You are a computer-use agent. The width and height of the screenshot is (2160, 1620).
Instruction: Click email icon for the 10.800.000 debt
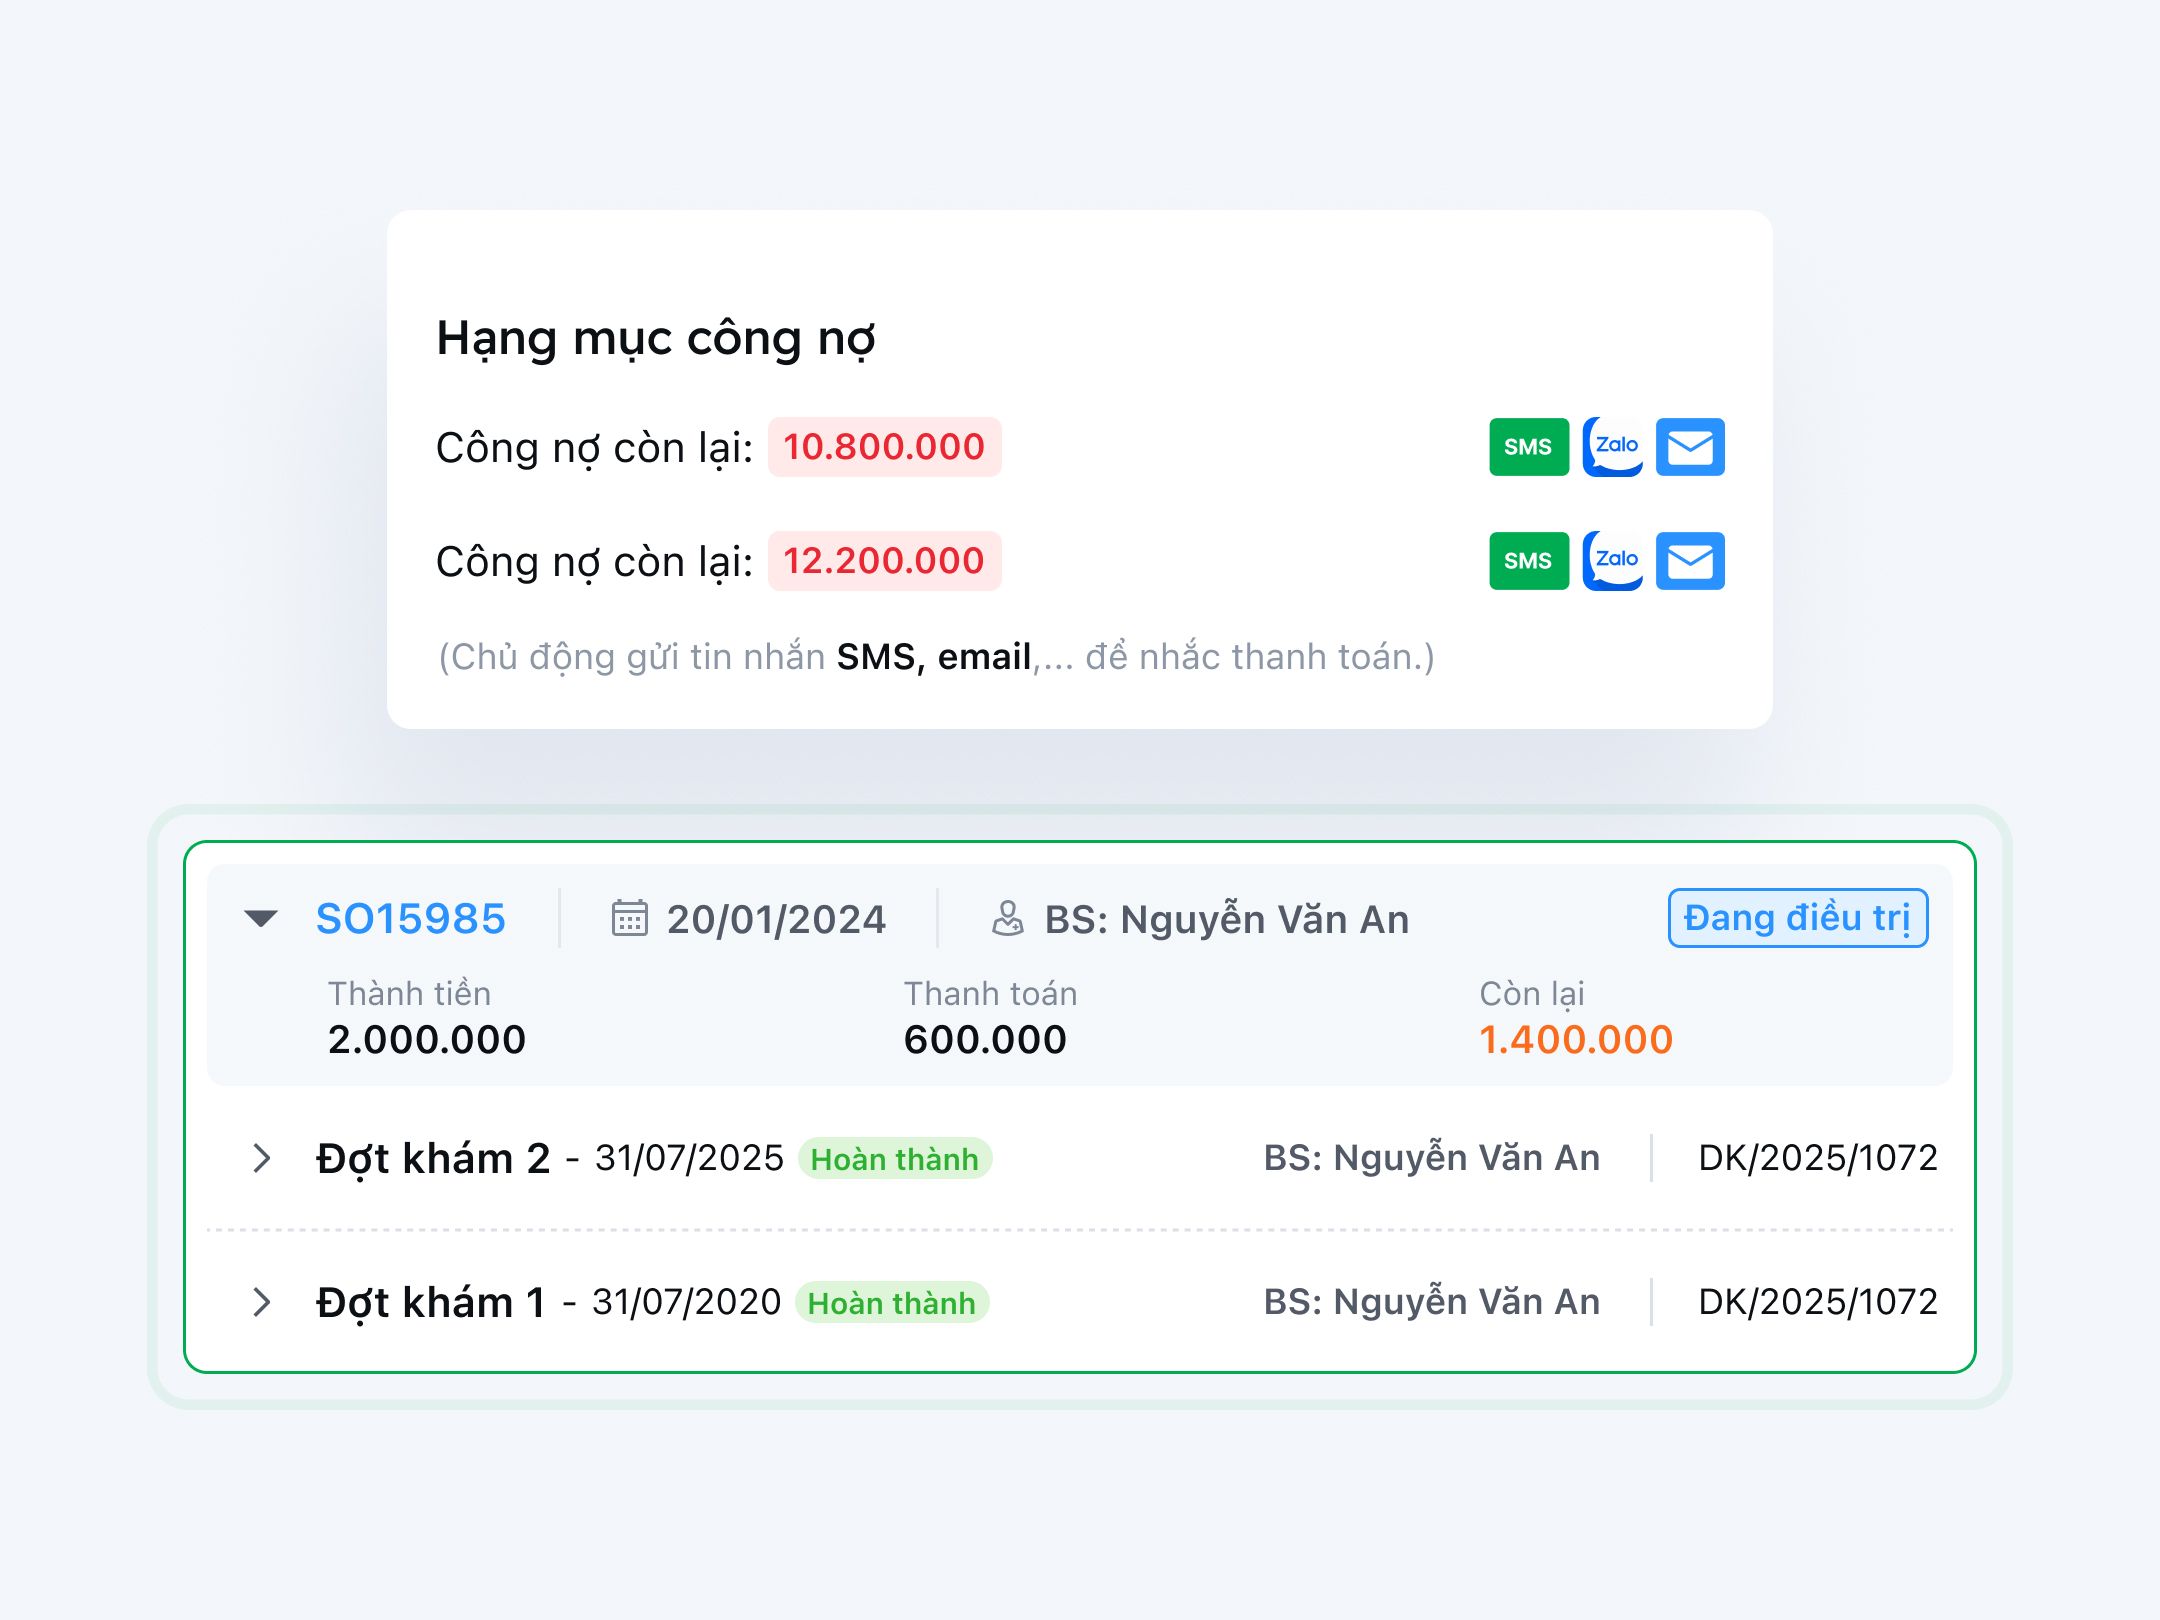pos(1690,447)
